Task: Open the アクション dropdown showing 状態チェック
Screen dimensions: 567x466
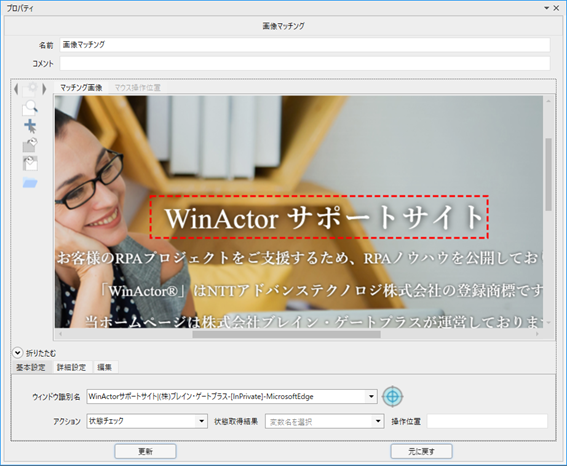Action: 201,421
